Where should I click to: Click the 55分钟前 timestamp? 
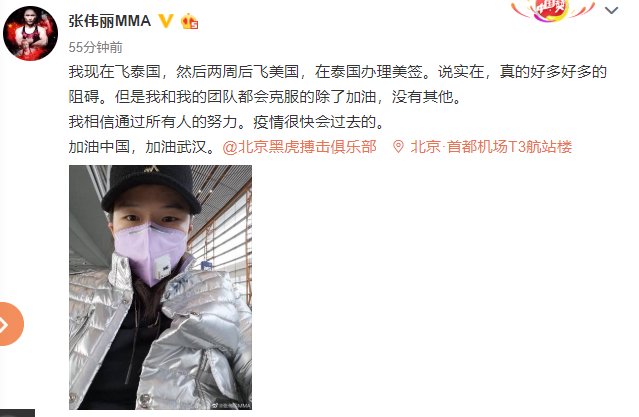point(95,47)
